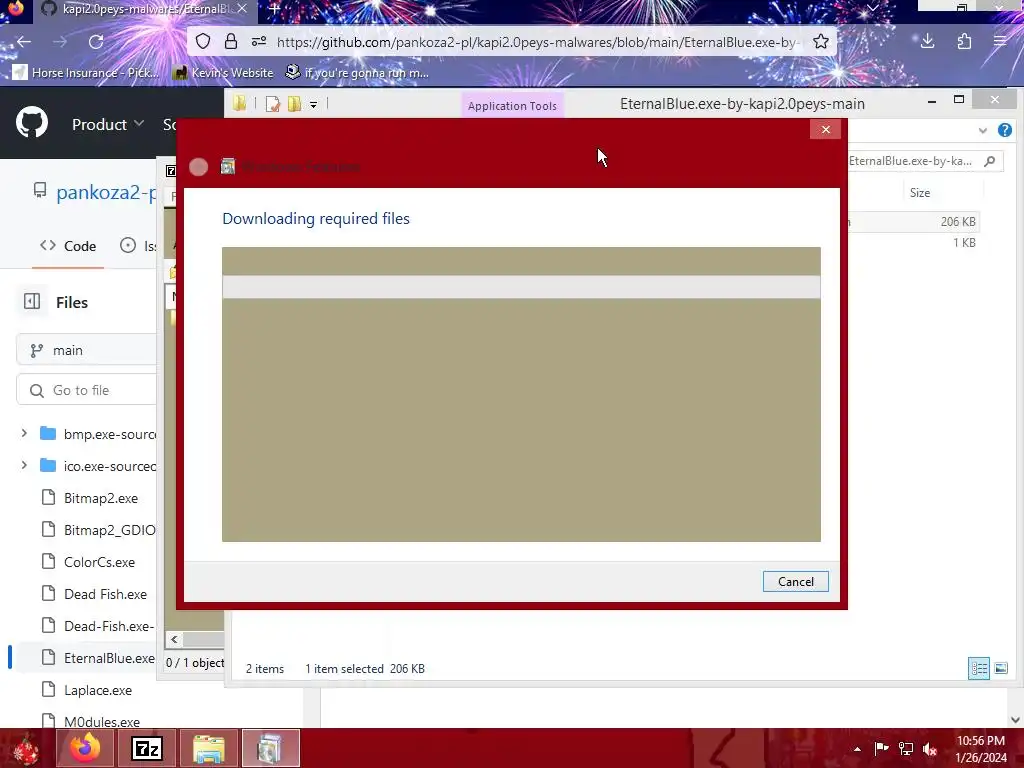
Task: Click the Windows Features back circle button
Action: [x=199, y=167]
